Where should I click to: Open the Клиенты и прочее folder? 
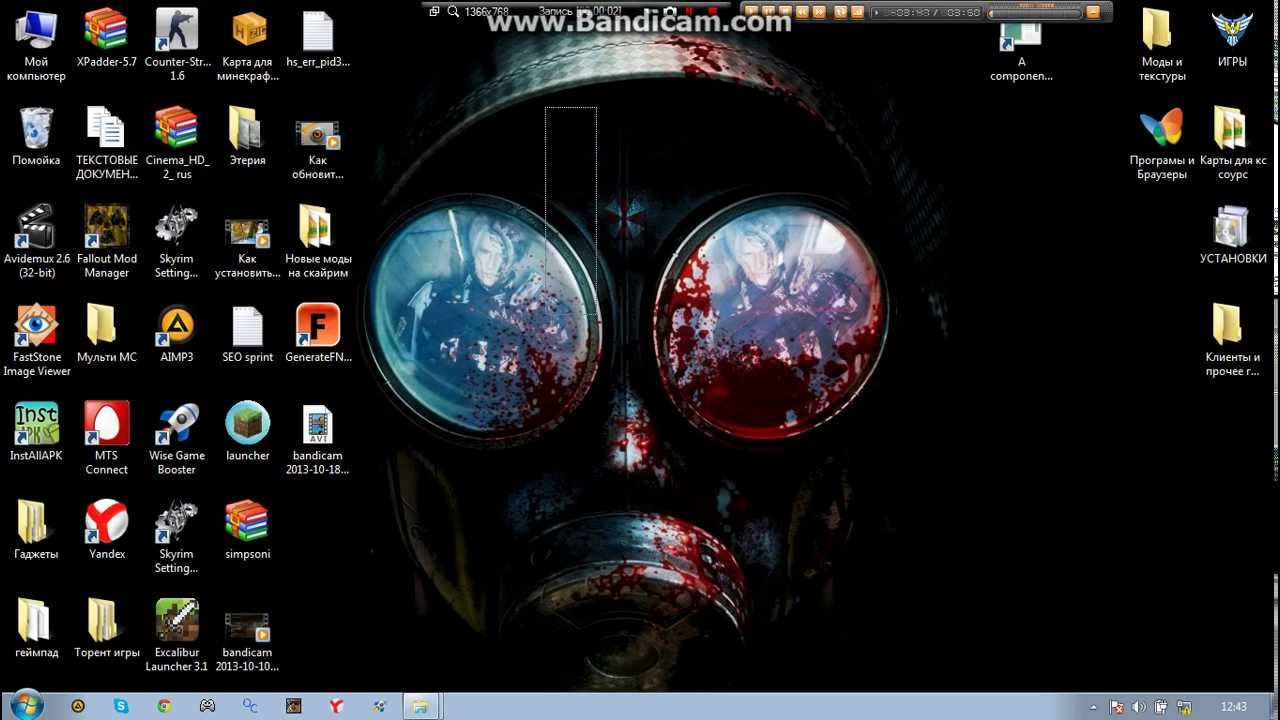(x=1232, y=340)
